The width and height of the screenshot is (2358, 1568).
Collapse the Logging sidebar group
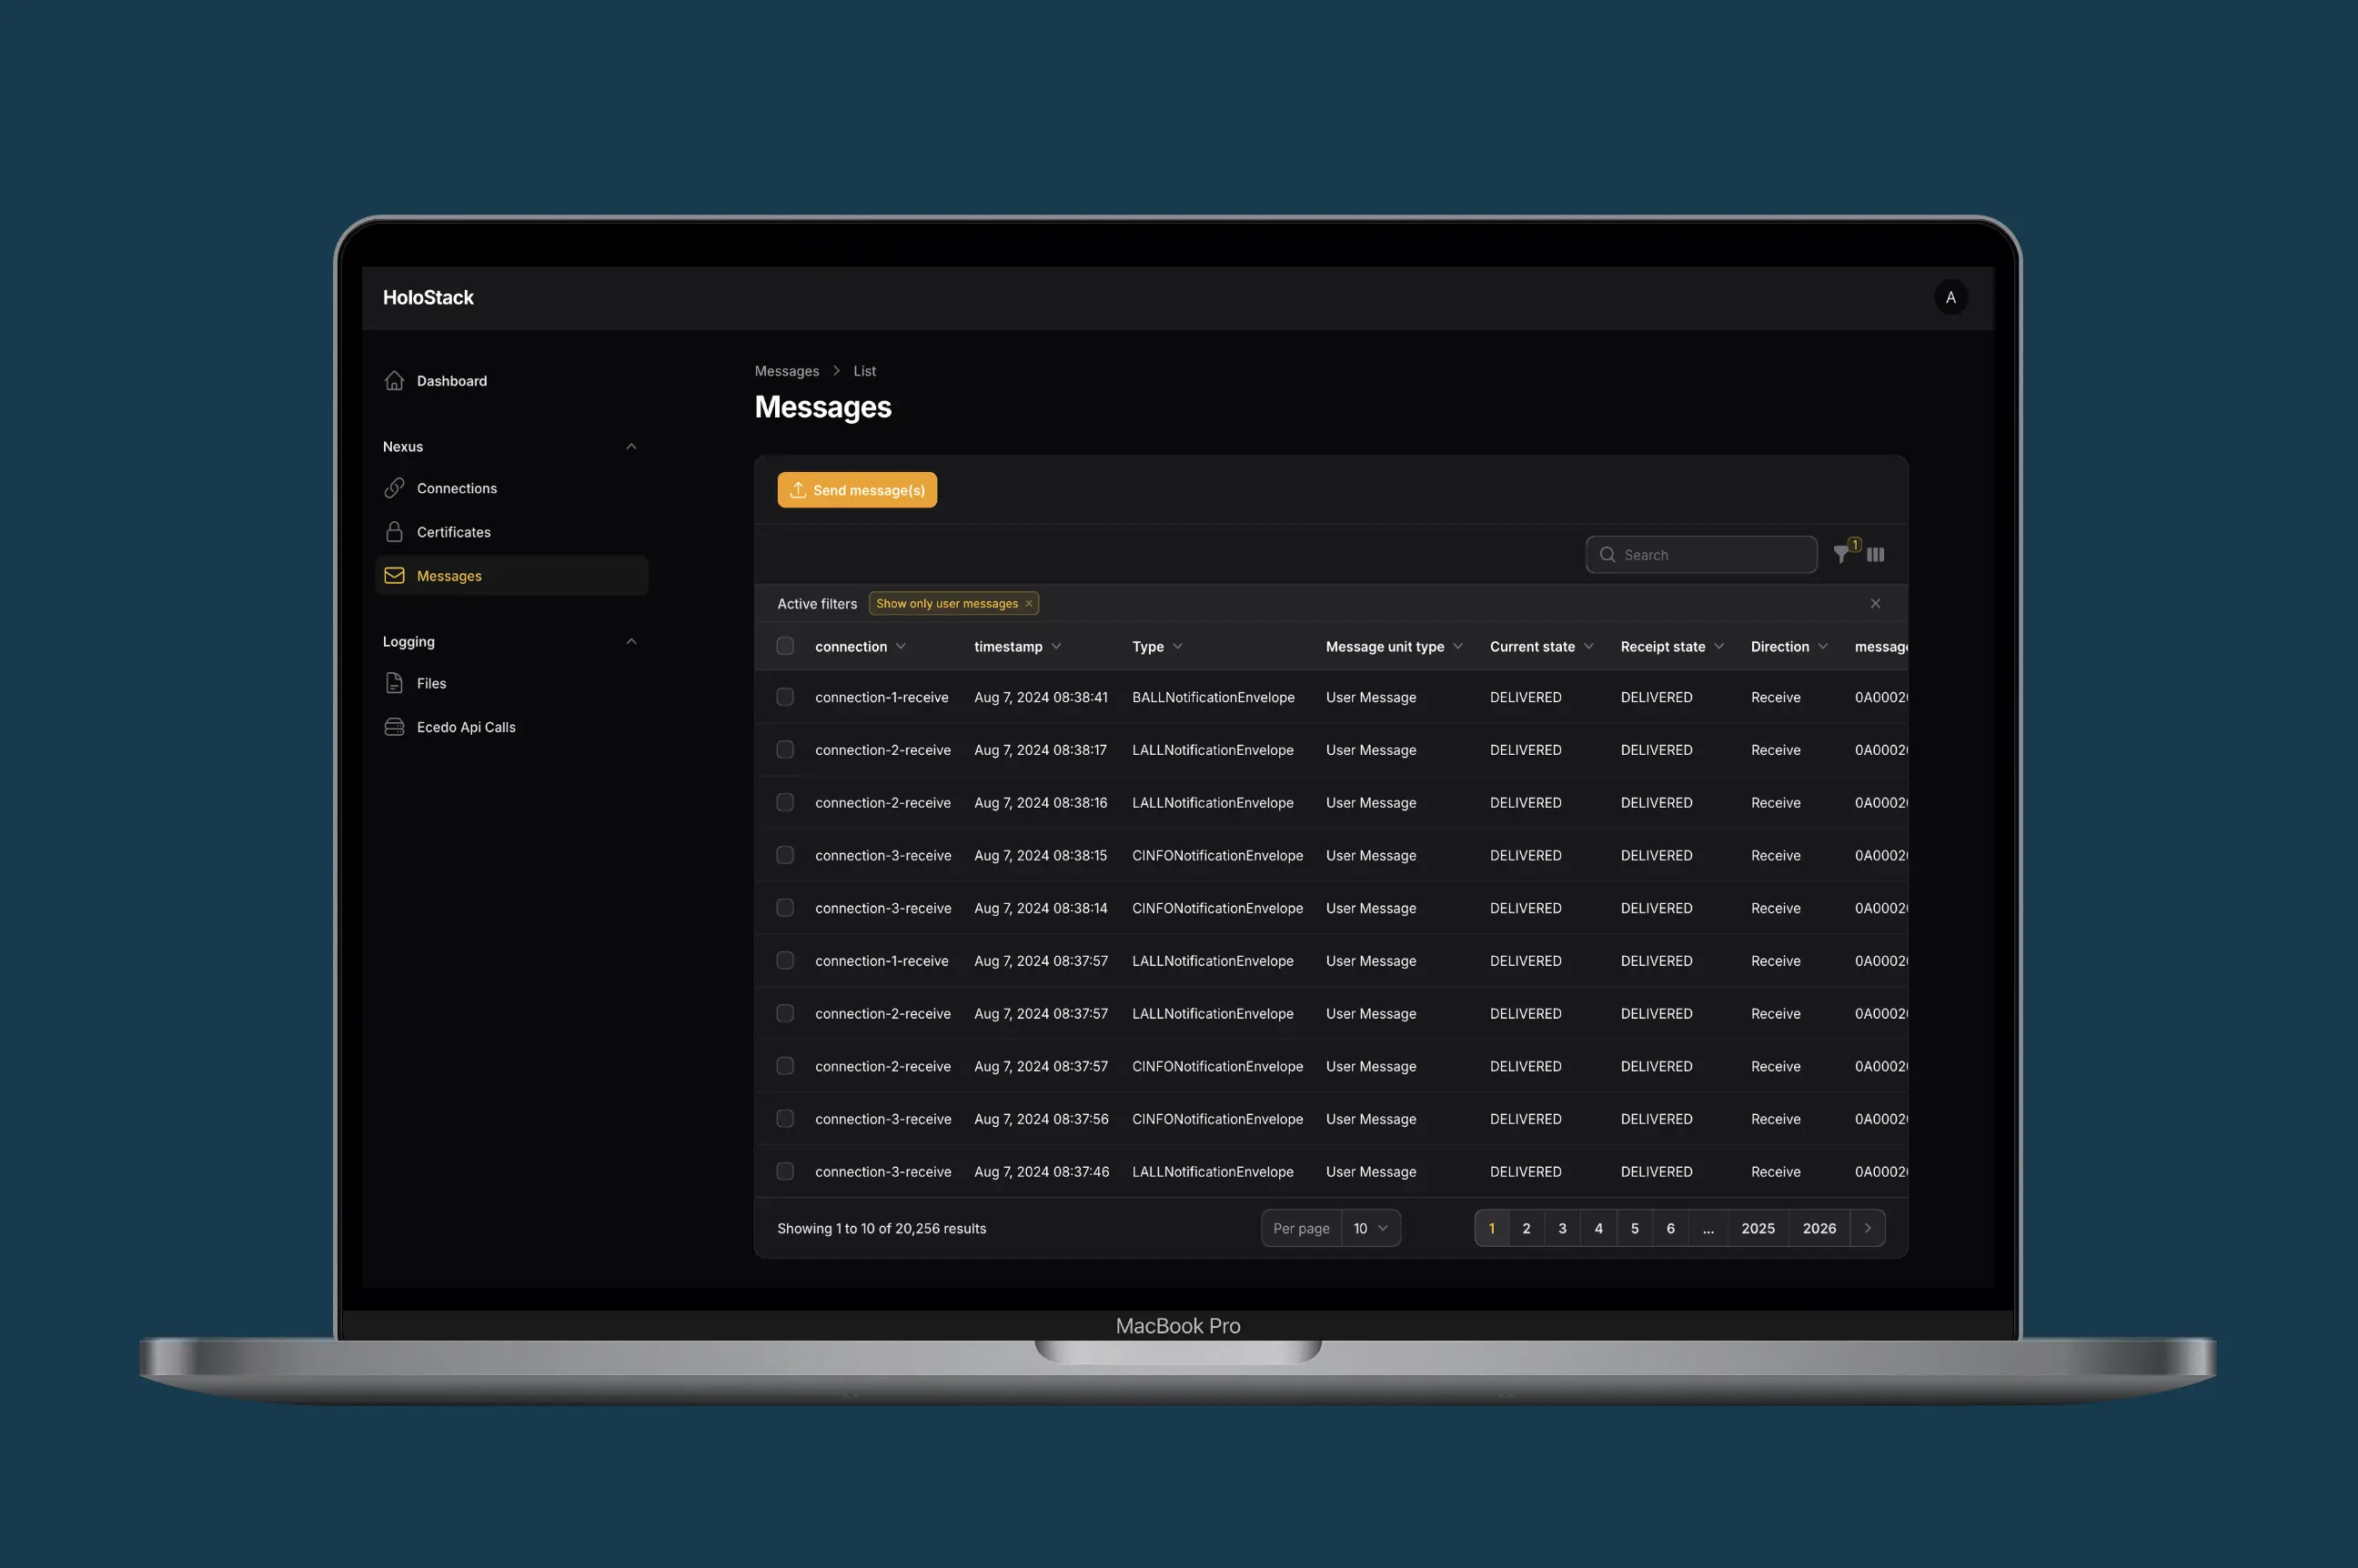tap(631, 642)
